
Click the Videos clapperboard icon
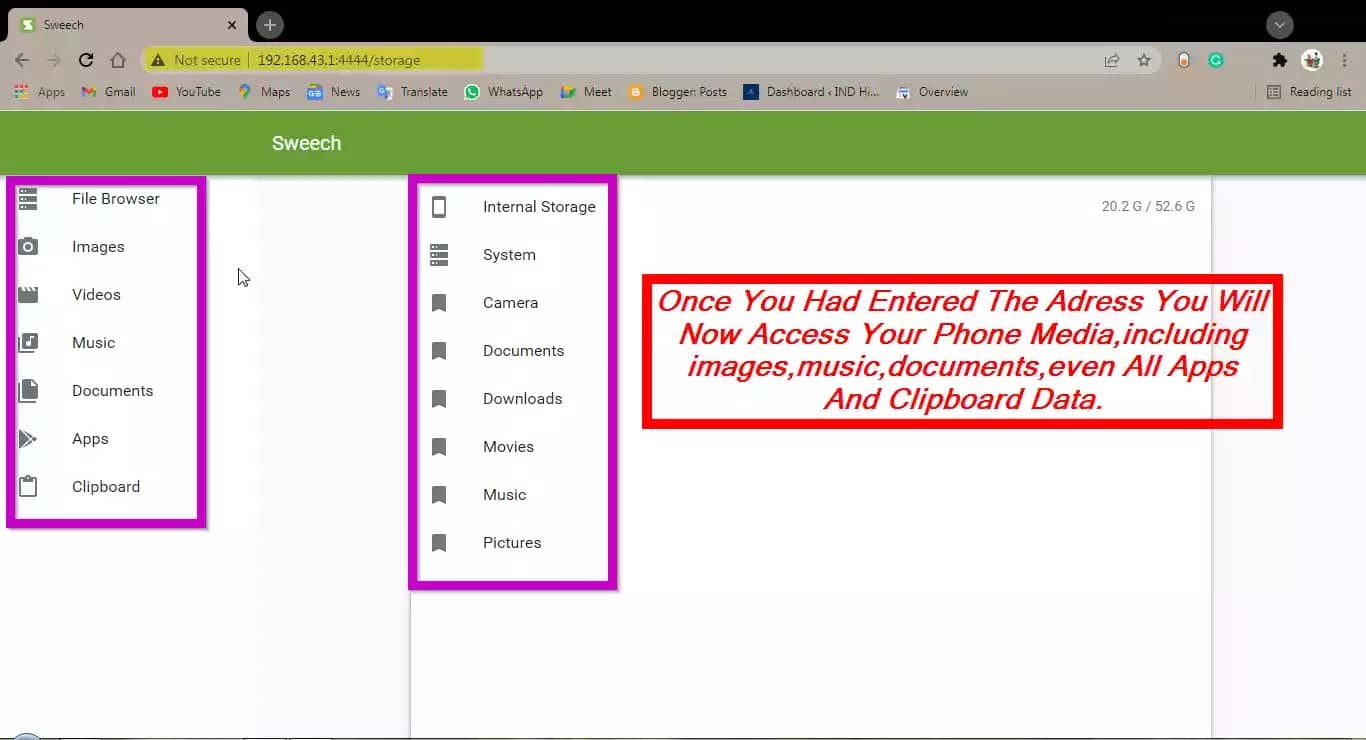pyautogui.click(x=28, y=295)
